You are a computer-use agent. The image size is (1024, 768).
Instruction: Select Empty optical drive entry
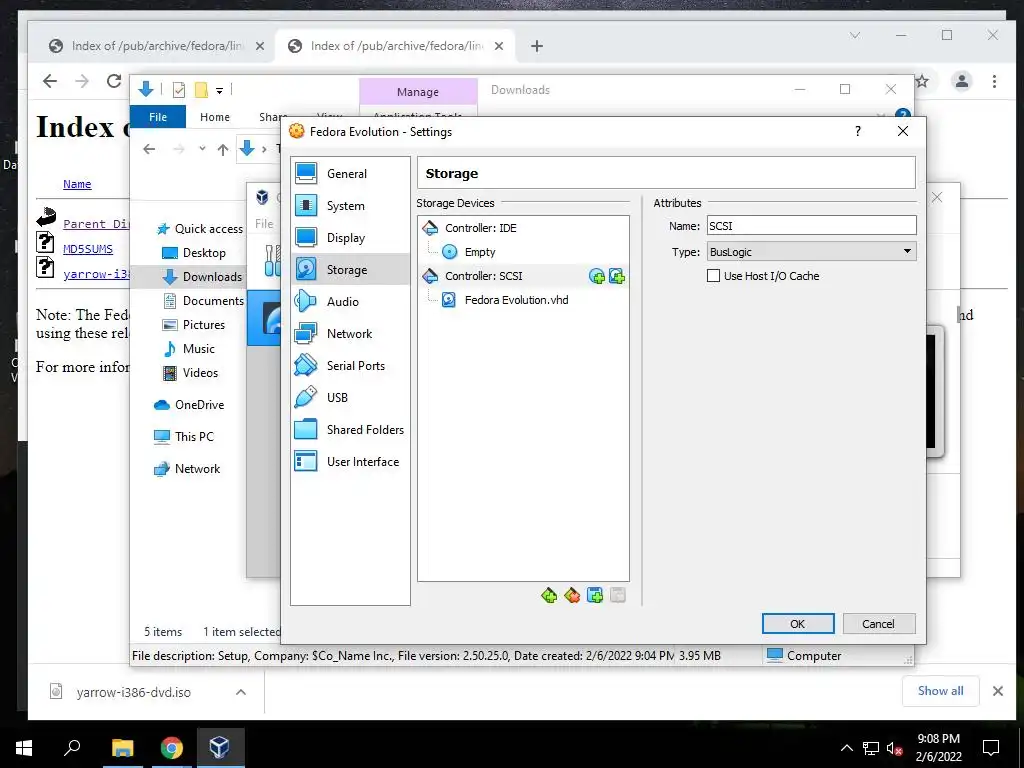coord(523,252)
